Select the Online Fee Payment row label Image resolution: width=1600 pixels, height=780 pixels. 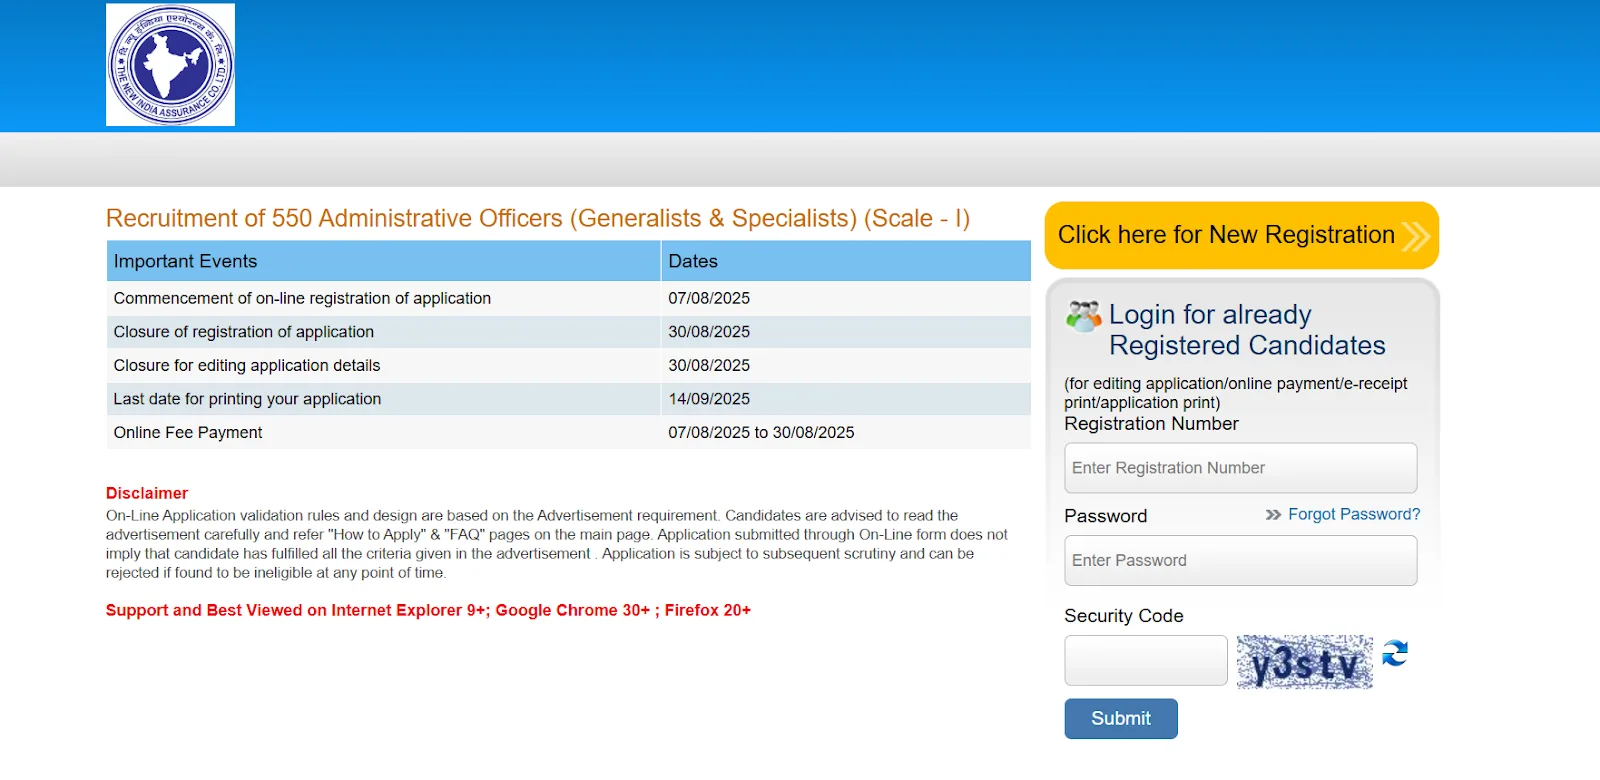tap(188, 432)
